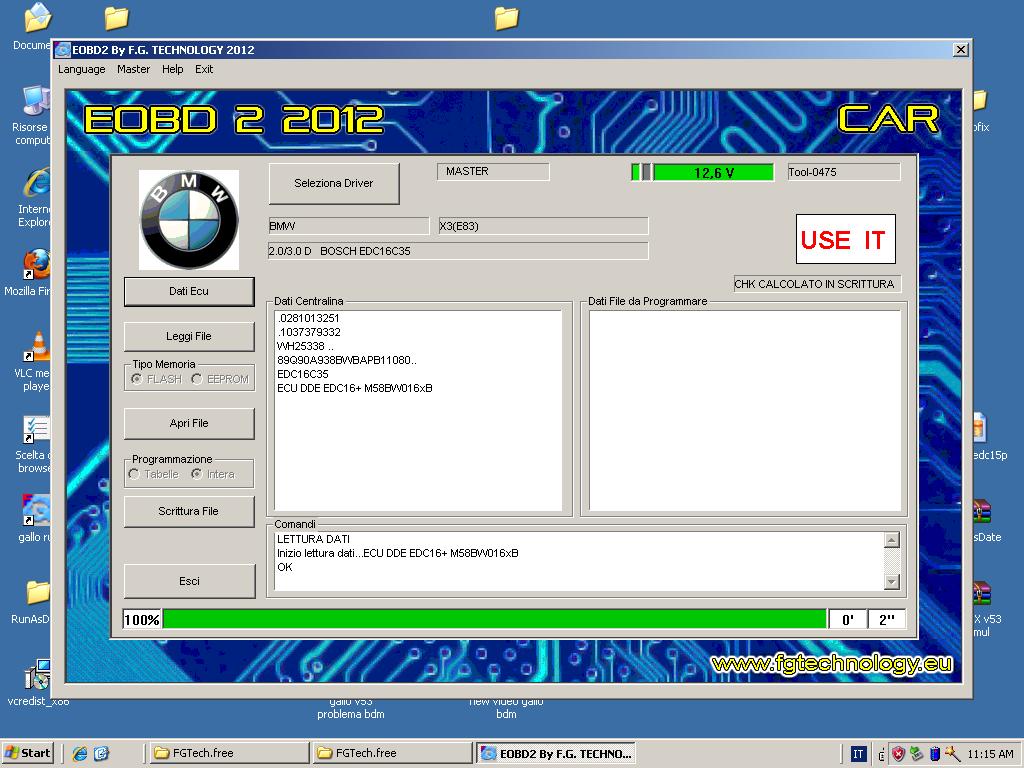Click the magic wand tray icon

tap(952, 754)
